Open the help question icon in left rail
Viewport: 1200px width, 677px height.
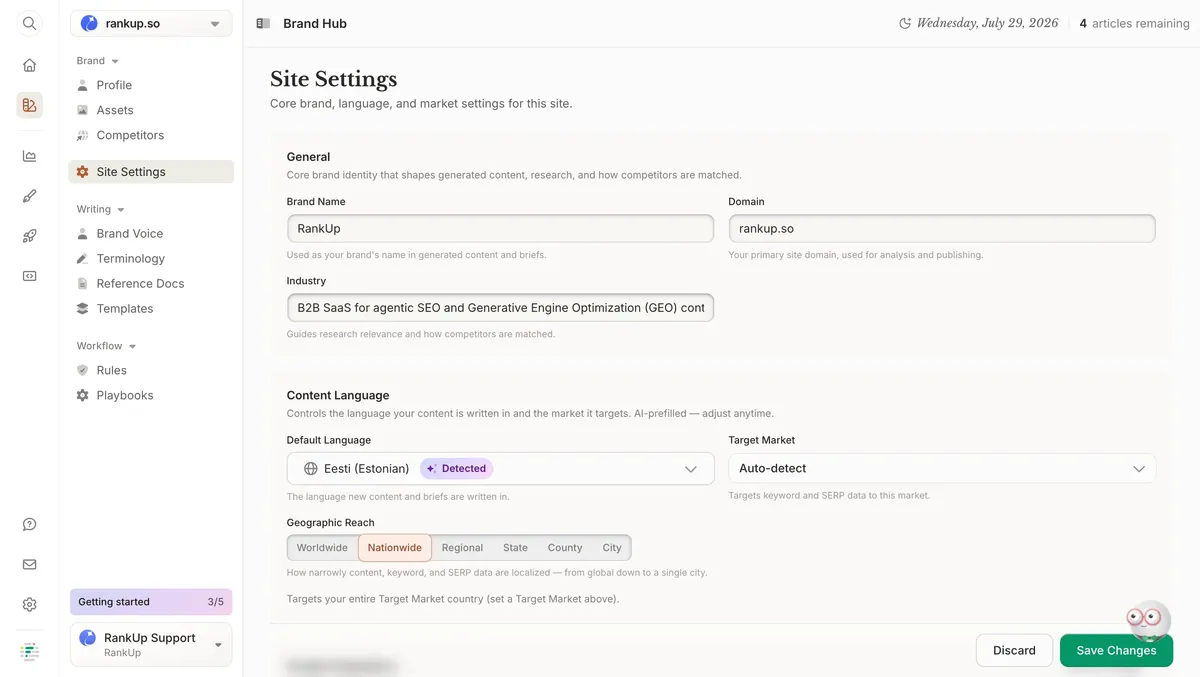(x=29, y=524)
